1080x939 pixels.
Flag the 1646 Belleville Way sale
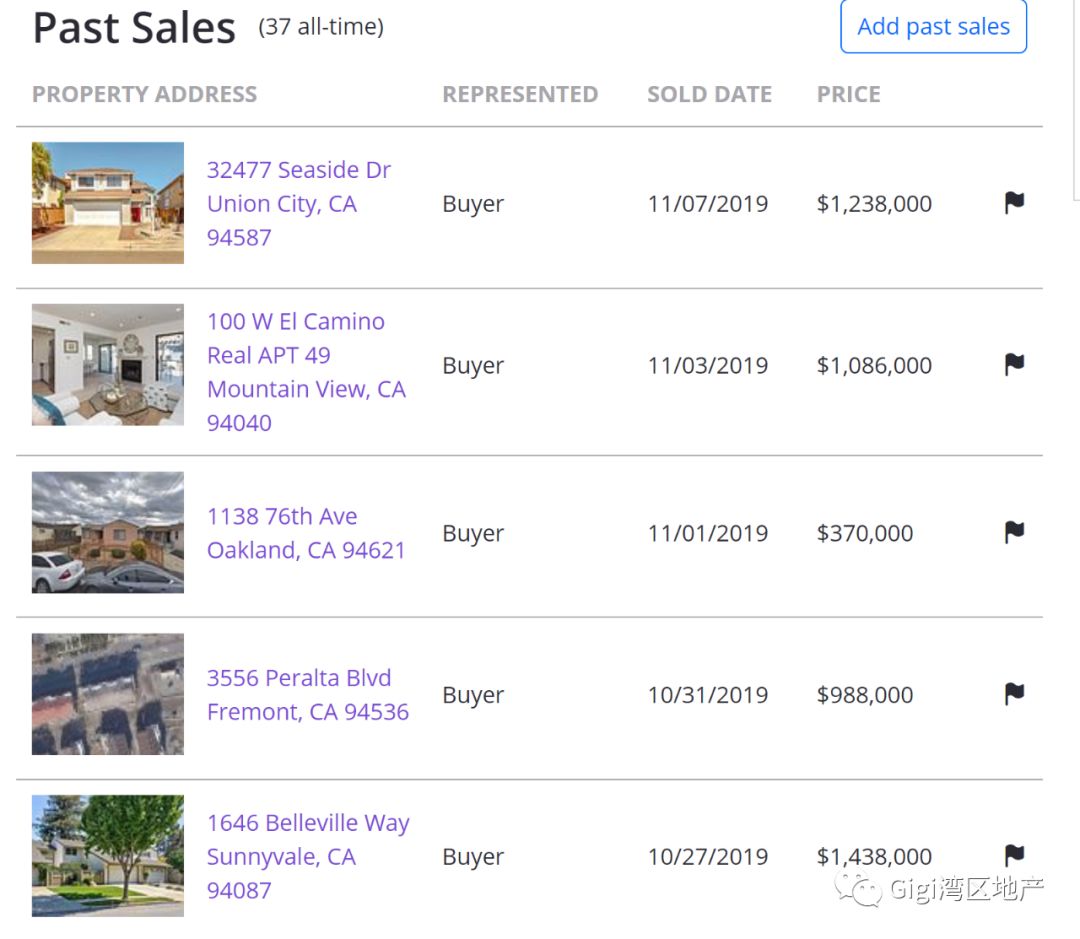point(1014,855)
